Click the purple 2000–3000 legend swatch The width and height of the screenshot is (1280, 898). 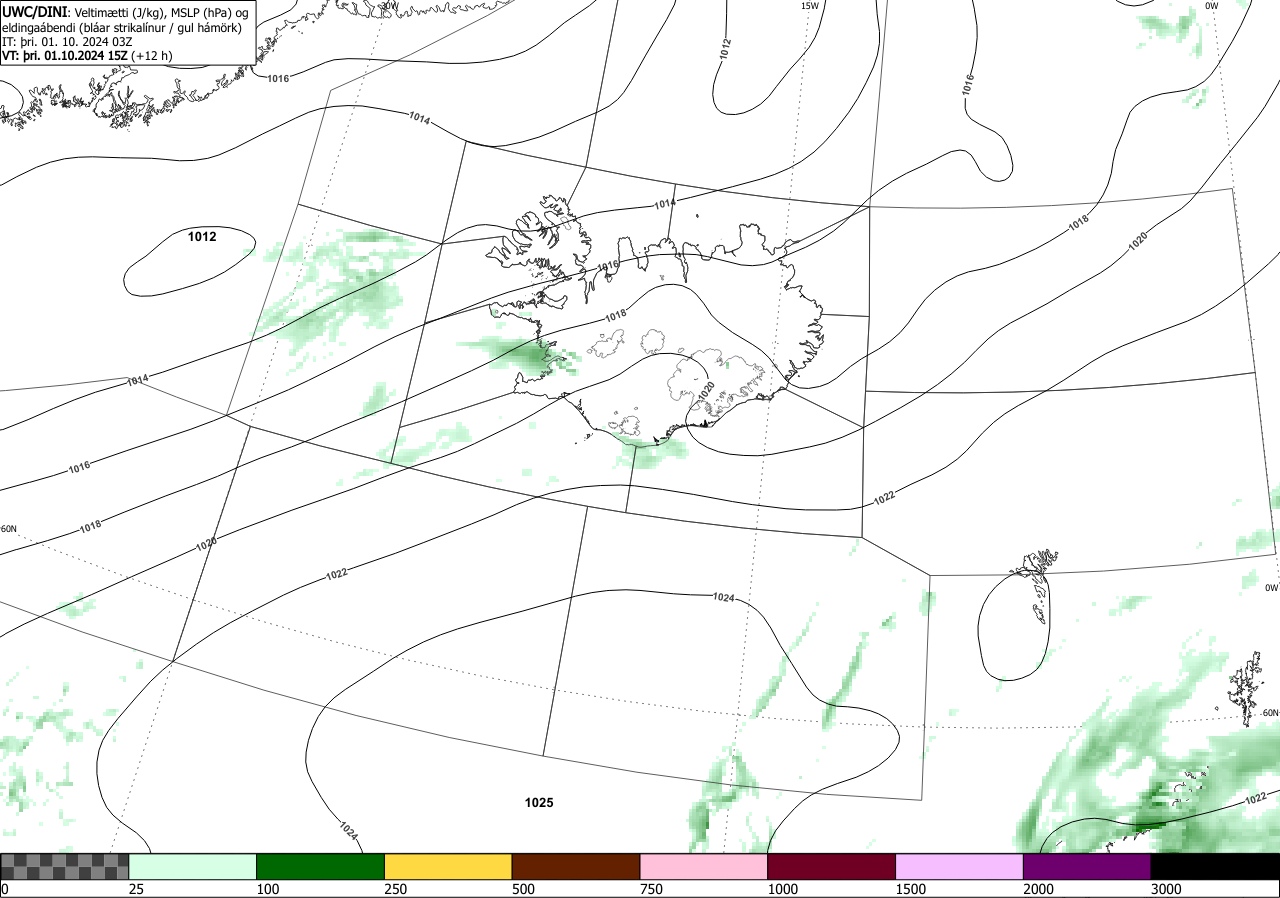tap(1087, 866)
